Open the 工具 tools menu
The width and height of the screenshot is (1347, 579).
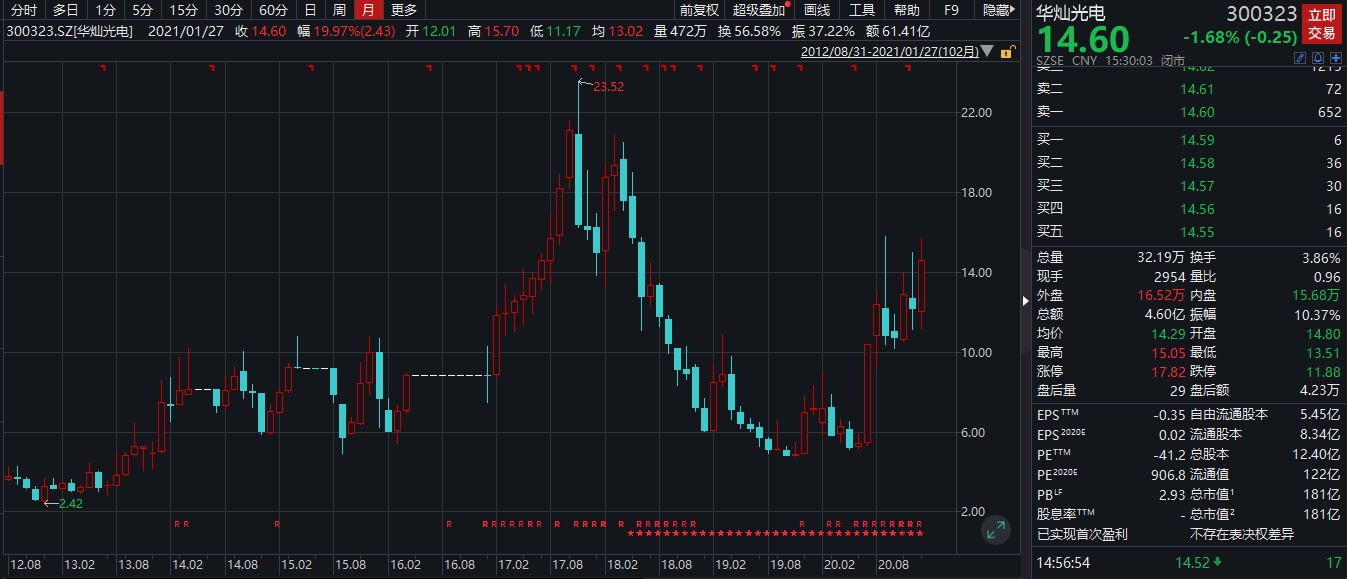click(862, 10)
